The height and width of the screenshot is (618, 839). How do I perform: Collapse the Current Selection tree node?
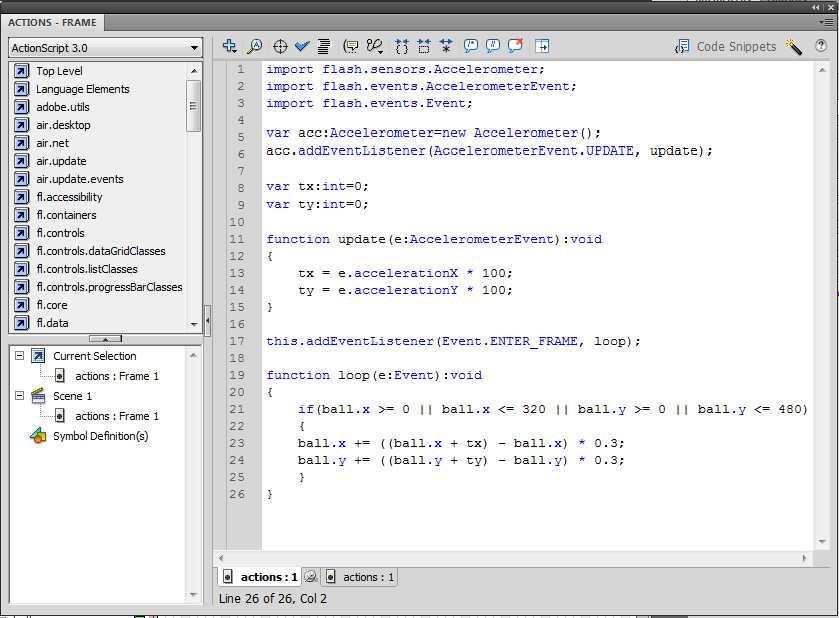point(20,355)
